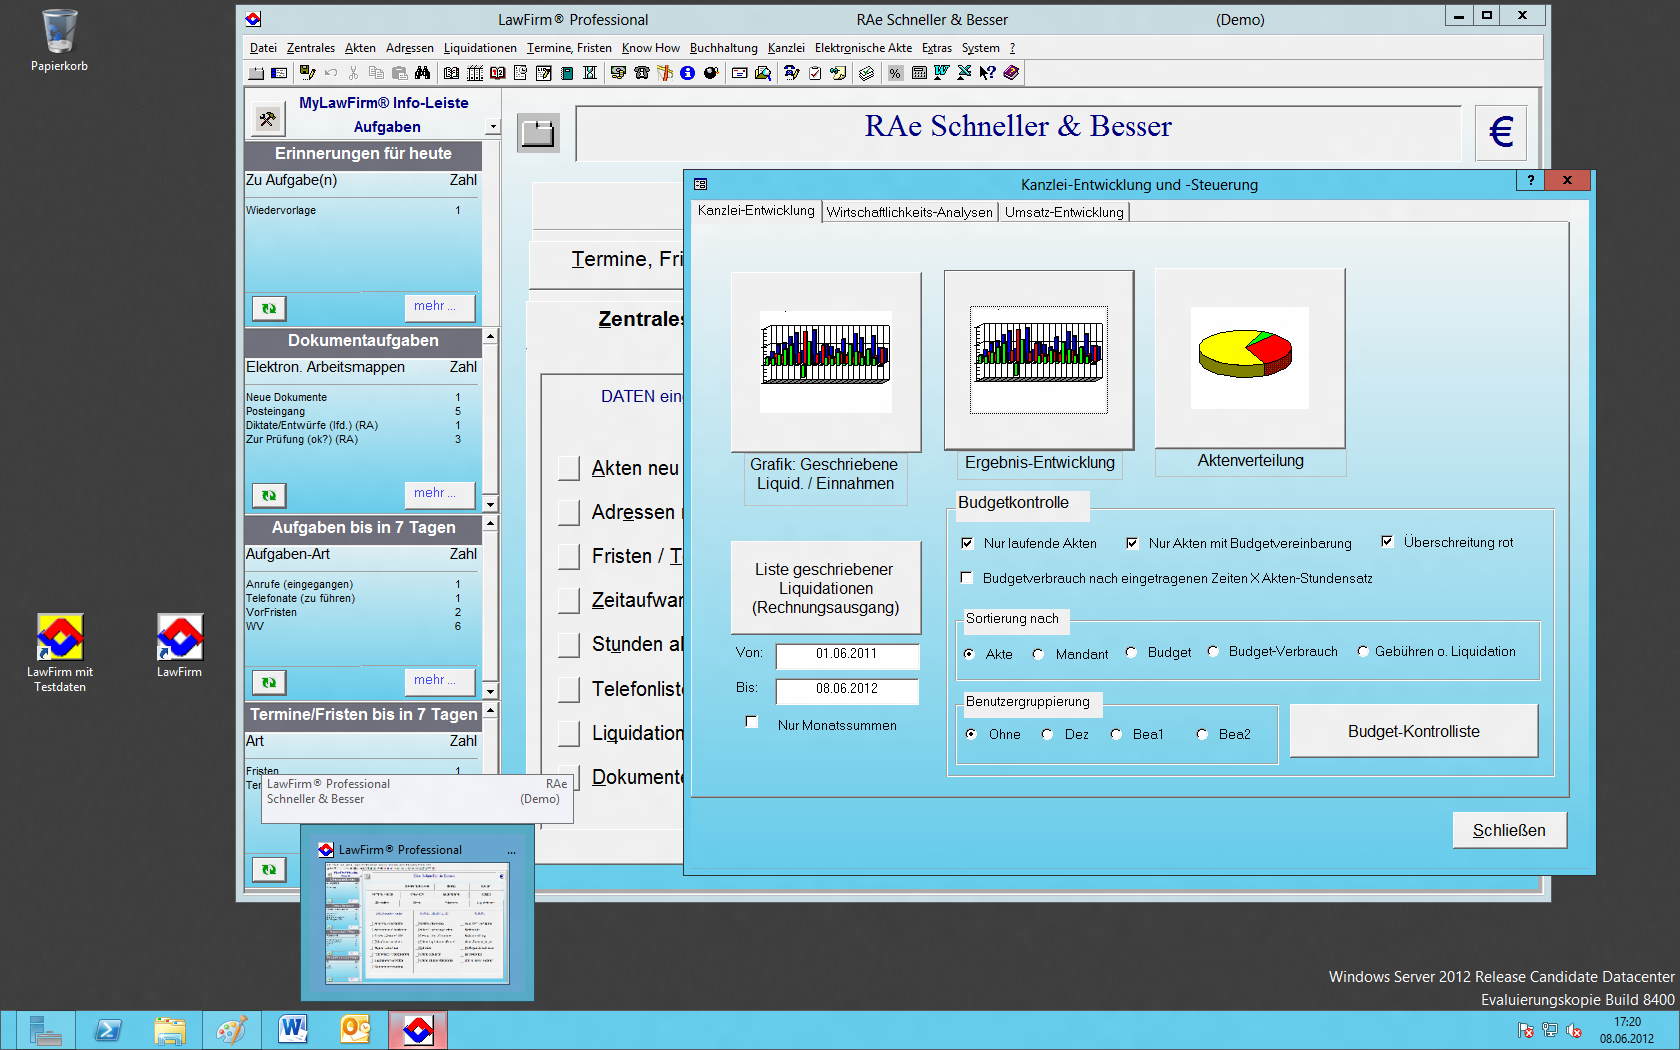Uncheck 'Überschreitung rot' option

point(1387,542)
